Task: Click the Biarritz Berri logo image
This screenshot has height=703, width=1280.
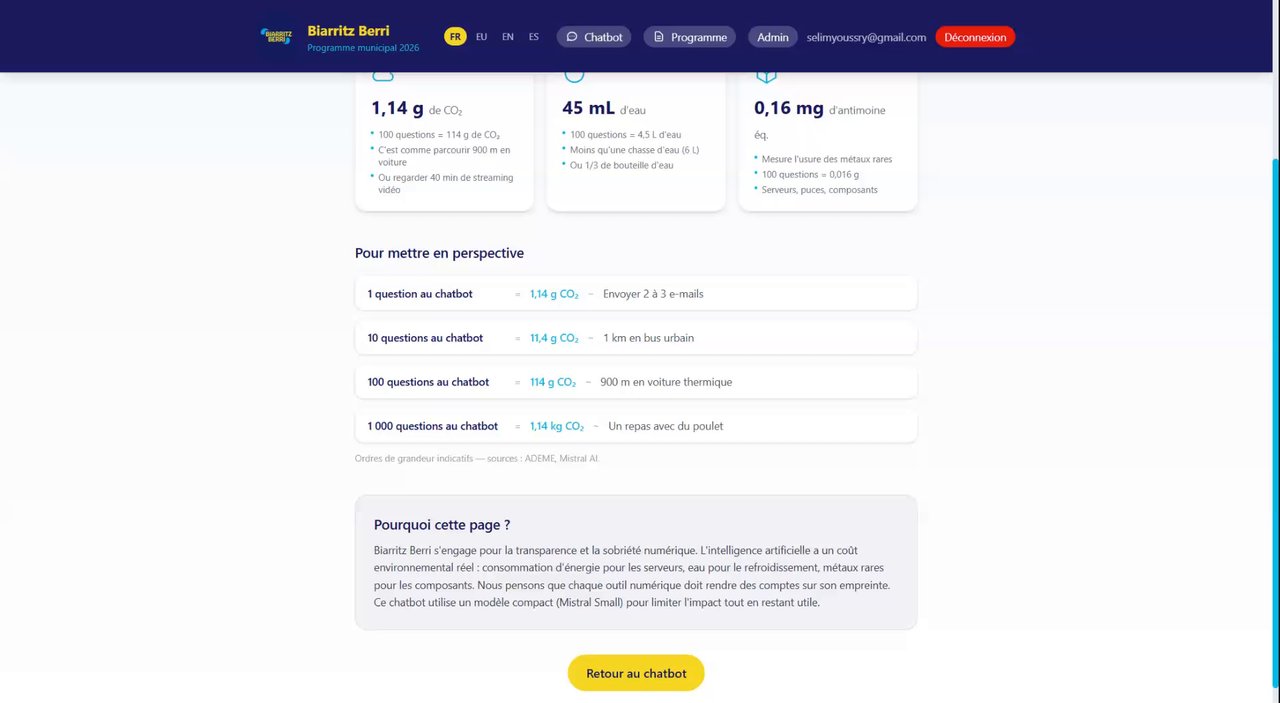Action: coord(276,37)
